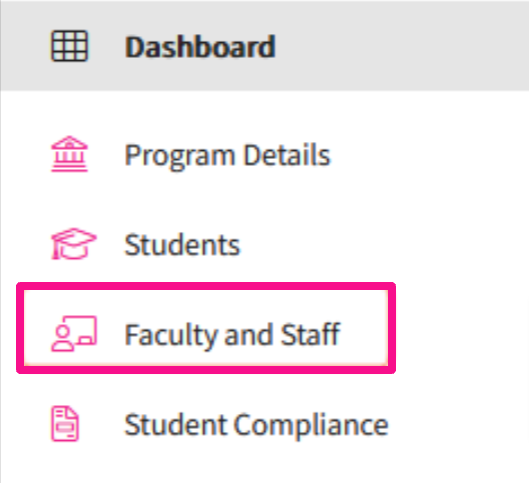Select the Students text label

(182, 245)
